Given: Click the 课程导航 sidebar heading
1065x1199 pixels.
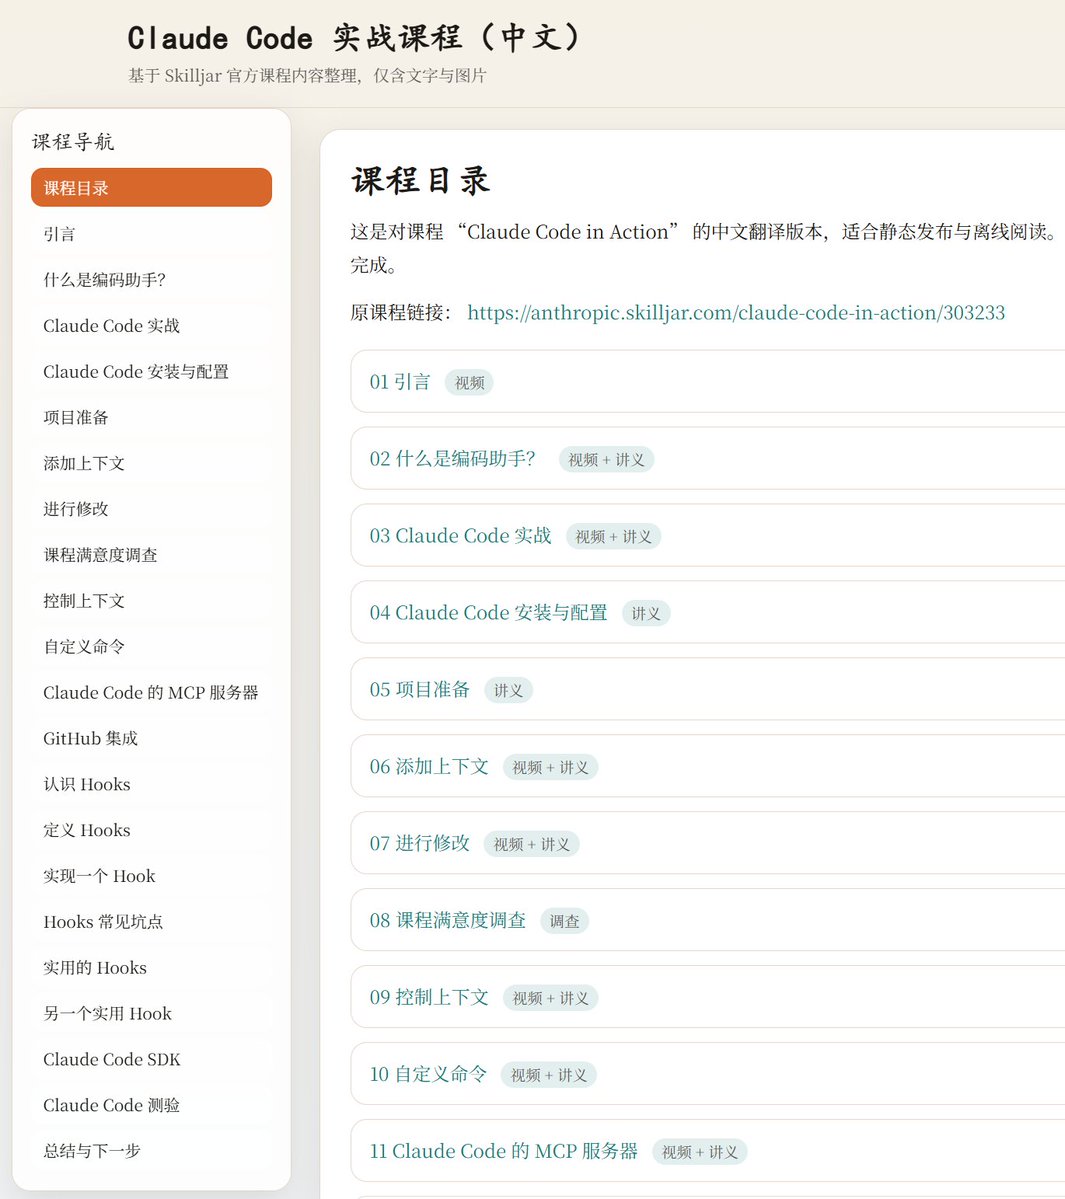Looking at the screenshot, I should pos(73,141).
